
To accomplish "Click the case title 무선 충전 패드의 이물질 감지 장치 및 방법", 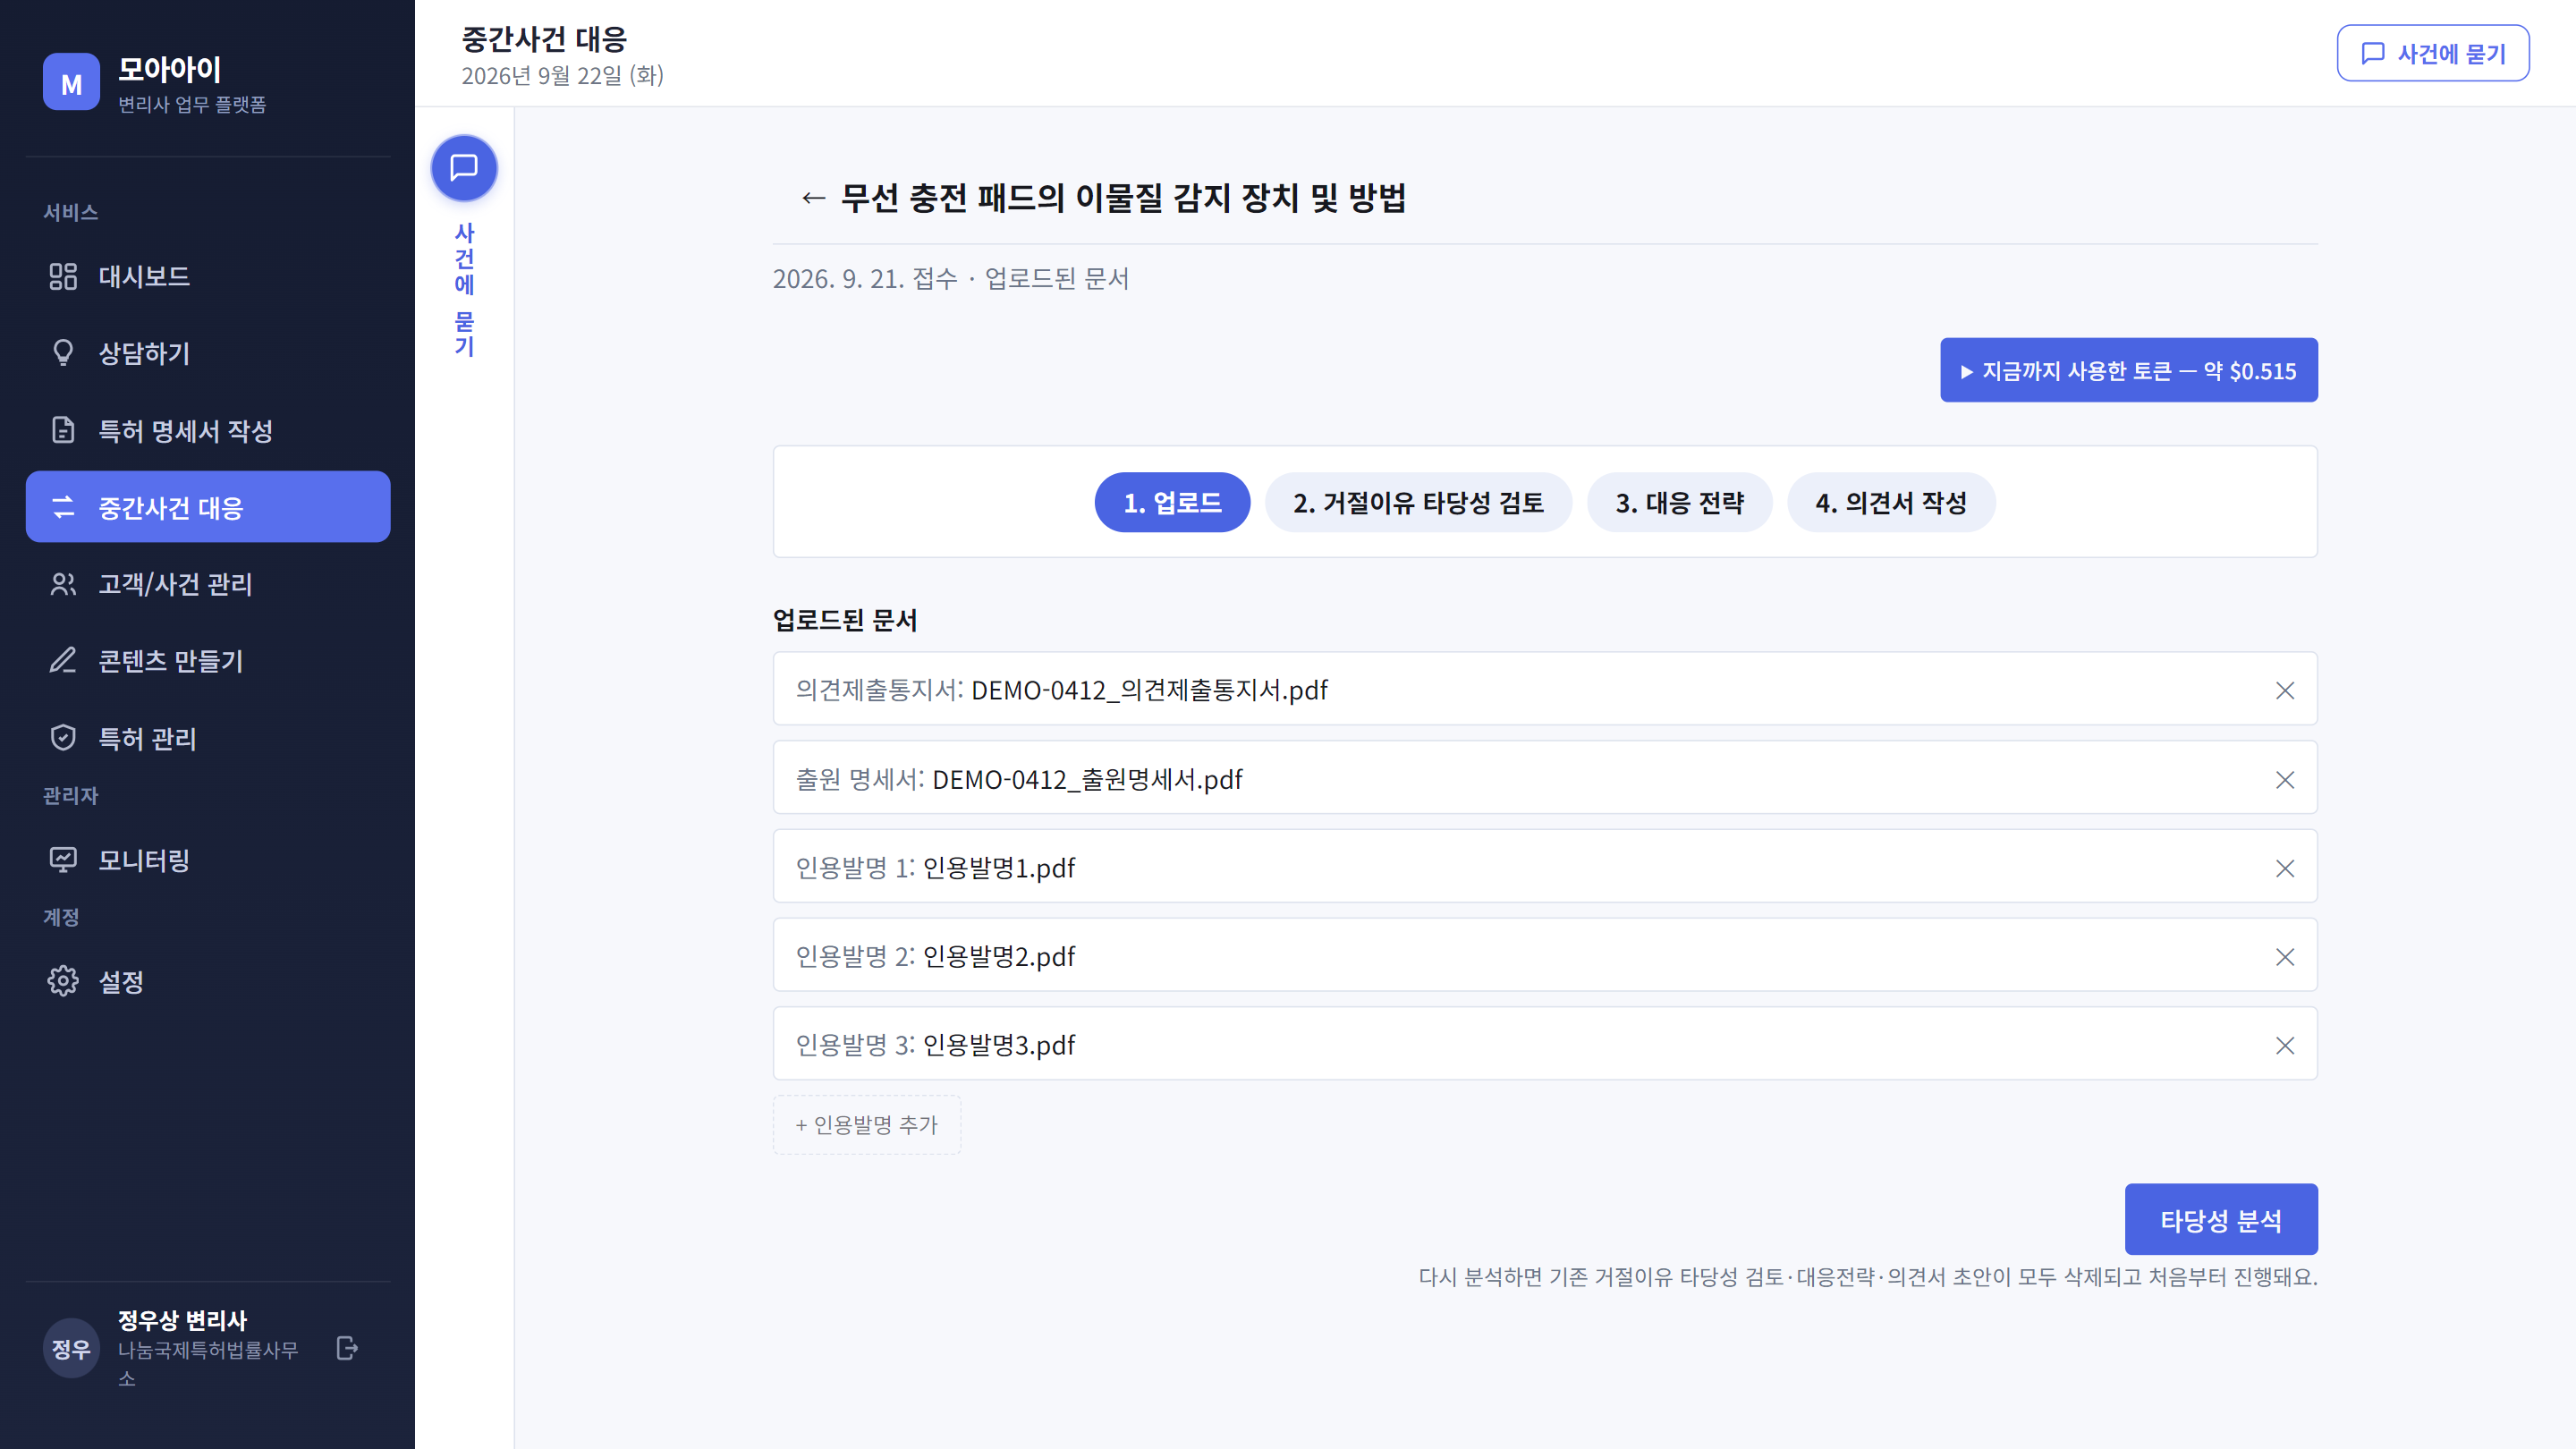I will 1124,198.
